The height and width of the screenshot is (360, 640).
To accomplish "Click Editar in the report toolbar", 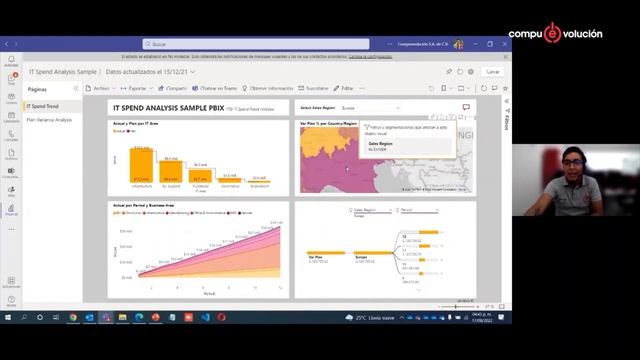I will point(343,88).
